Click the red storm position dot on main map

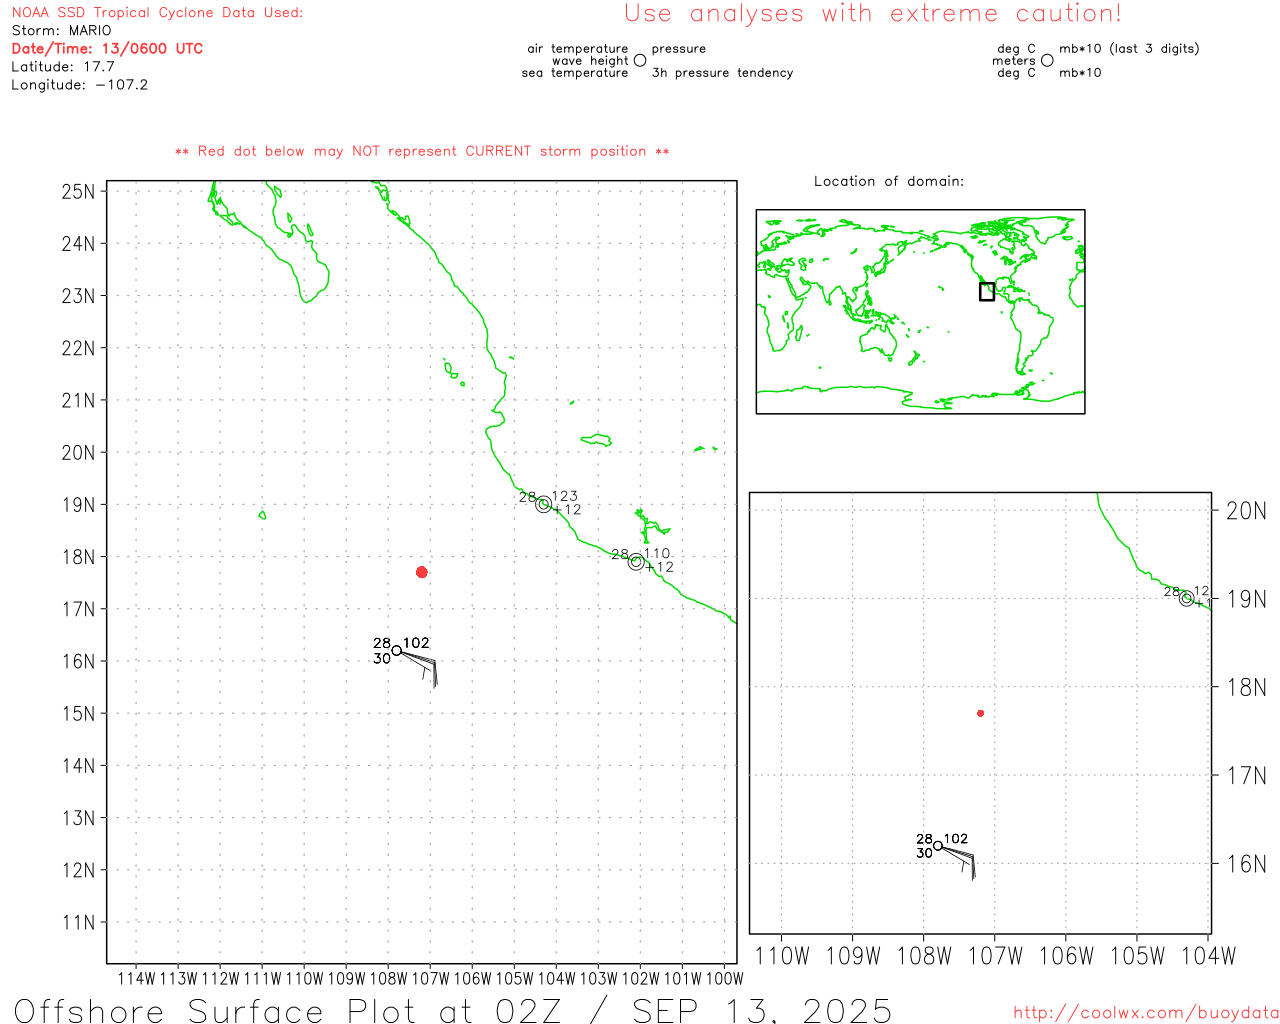click(x=422, y=572)
